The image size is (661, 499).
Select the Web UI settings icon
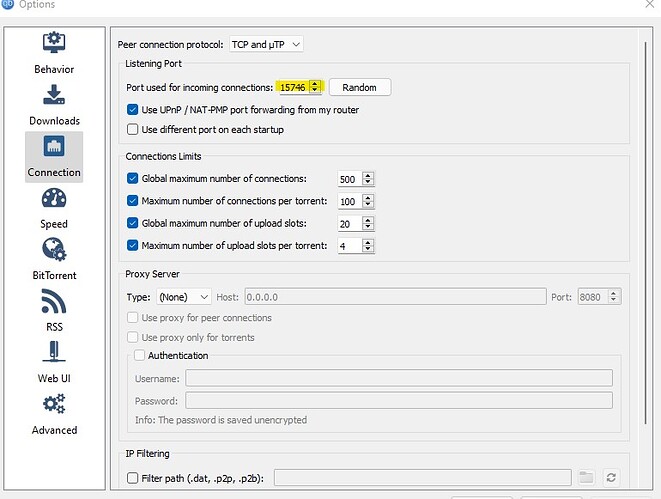(54, 361)
